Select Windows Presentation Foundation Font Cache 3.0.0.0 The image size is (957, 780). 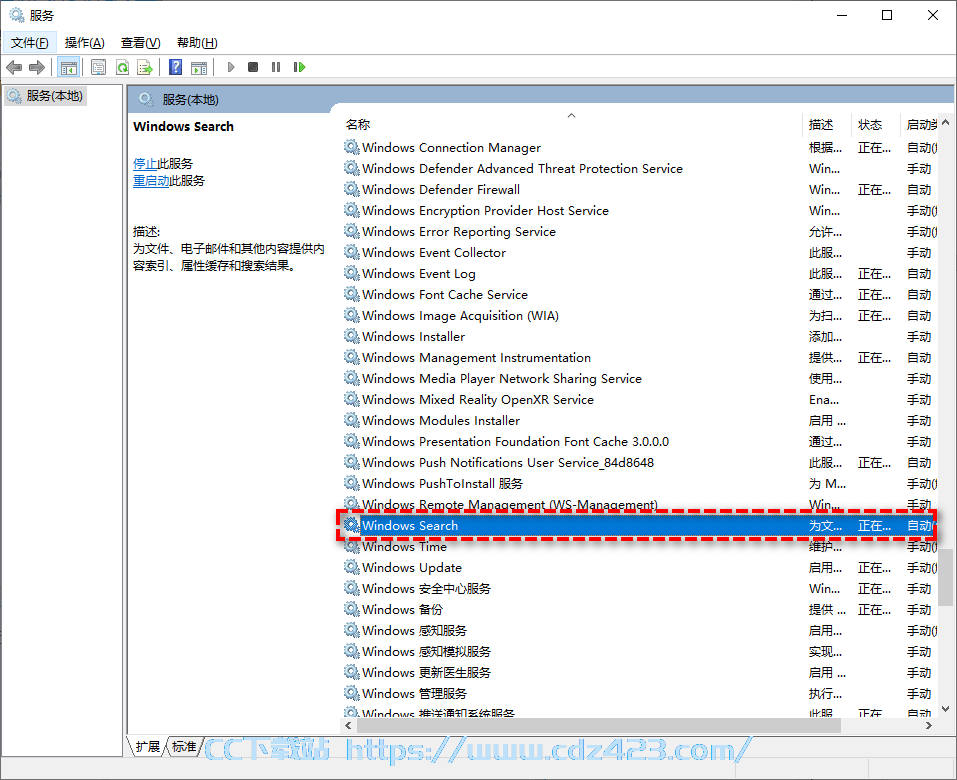(639, 441)
